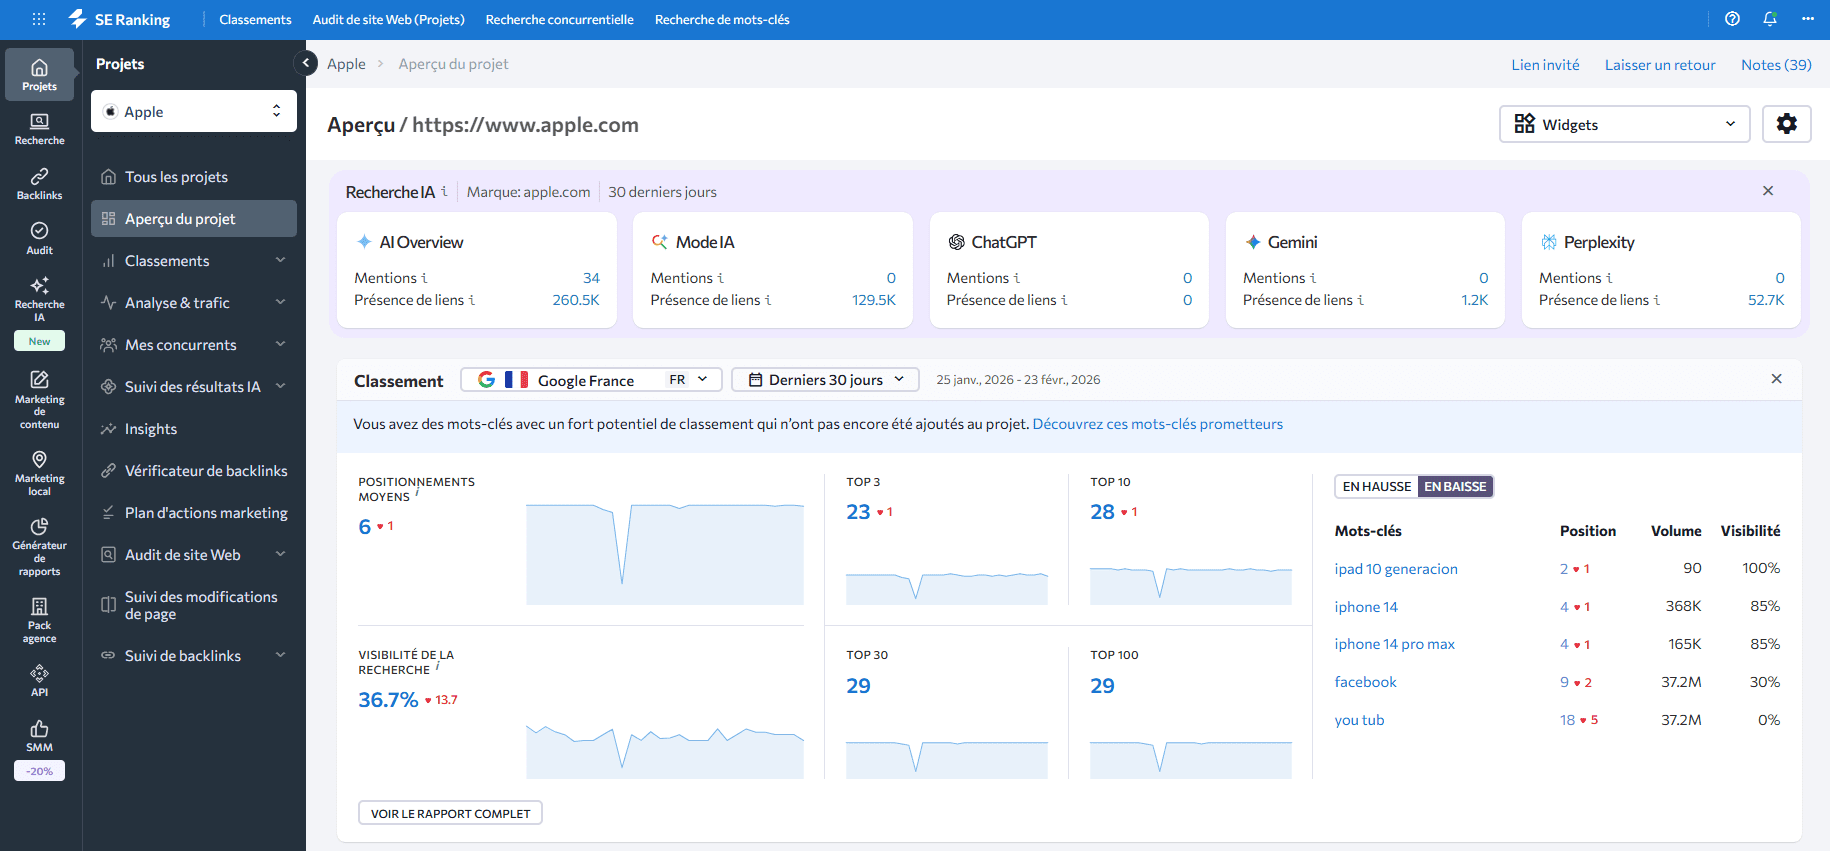The width and height of the screenshot is (1830, 851).
Task: Open the help question mark icon
Action: [x=1733, y=19]
